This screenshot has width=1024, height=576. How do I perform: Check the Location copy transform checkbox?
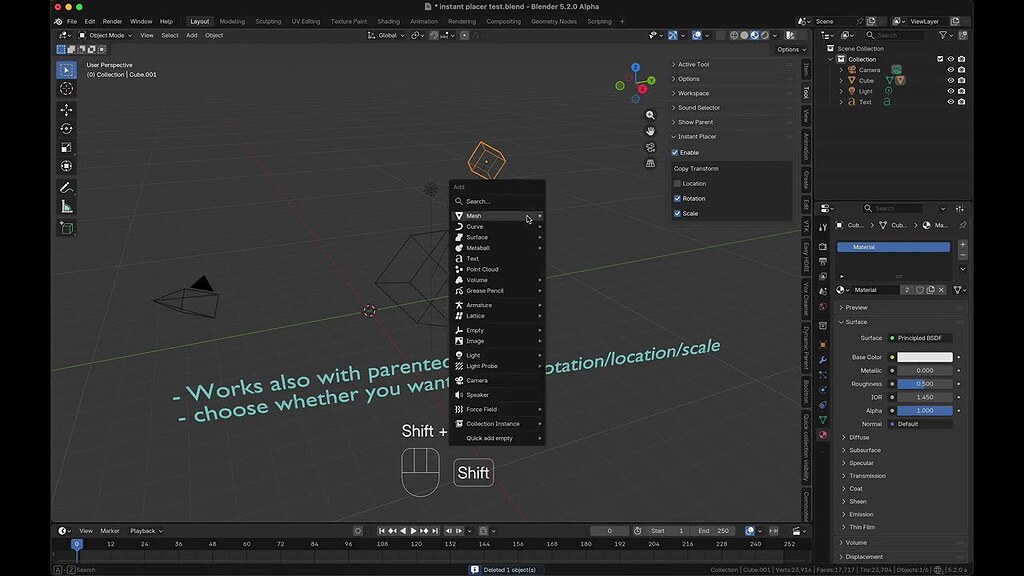point(677,184)
